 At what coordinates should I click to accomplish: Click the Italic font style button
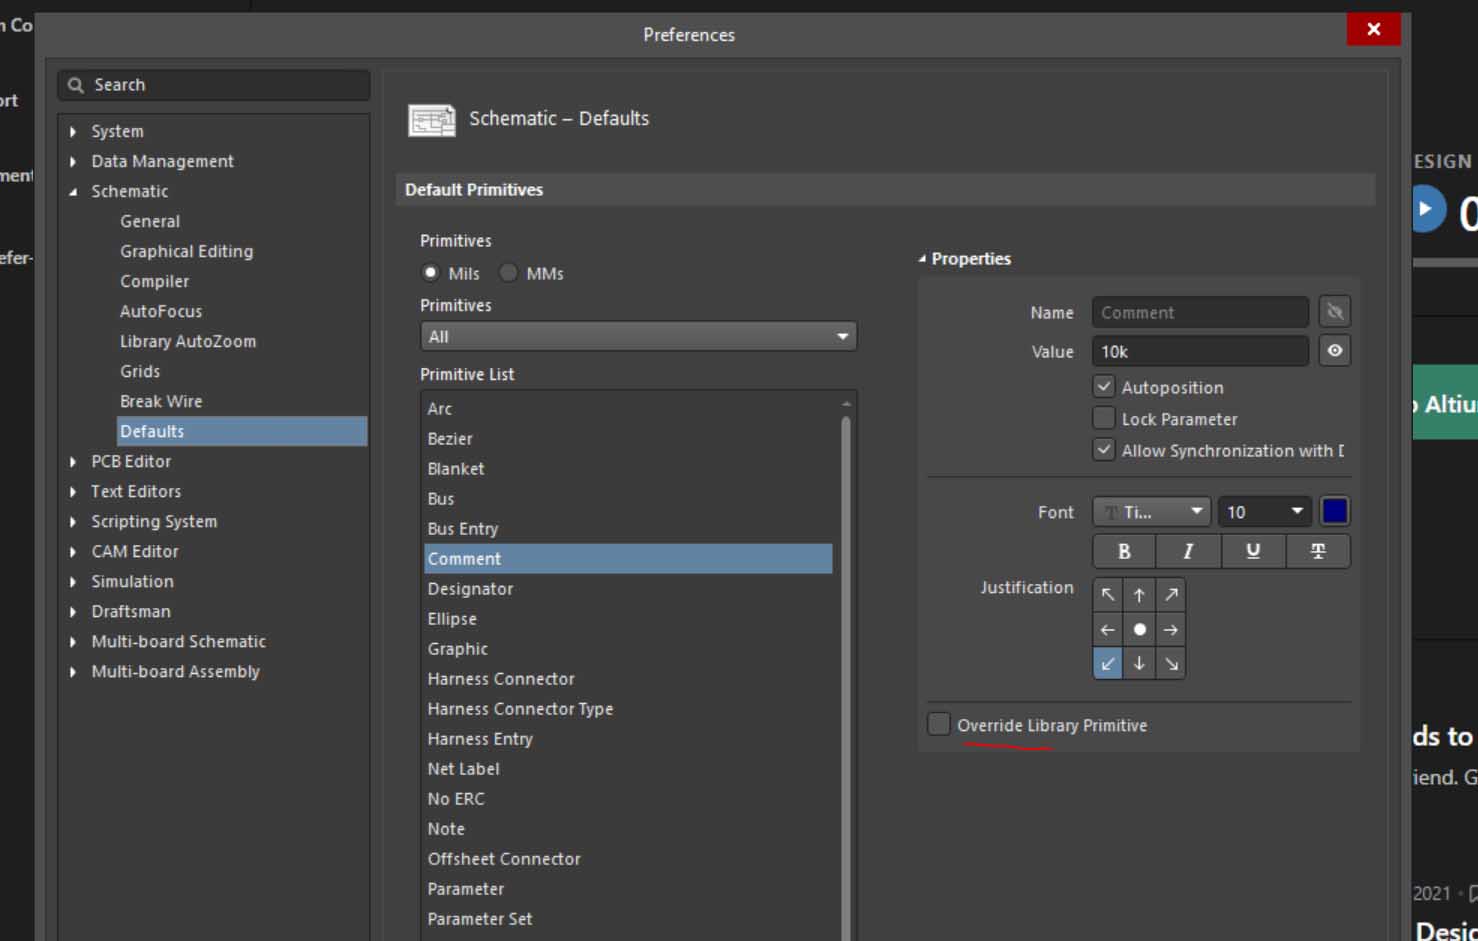click(x=1188, y=552)
